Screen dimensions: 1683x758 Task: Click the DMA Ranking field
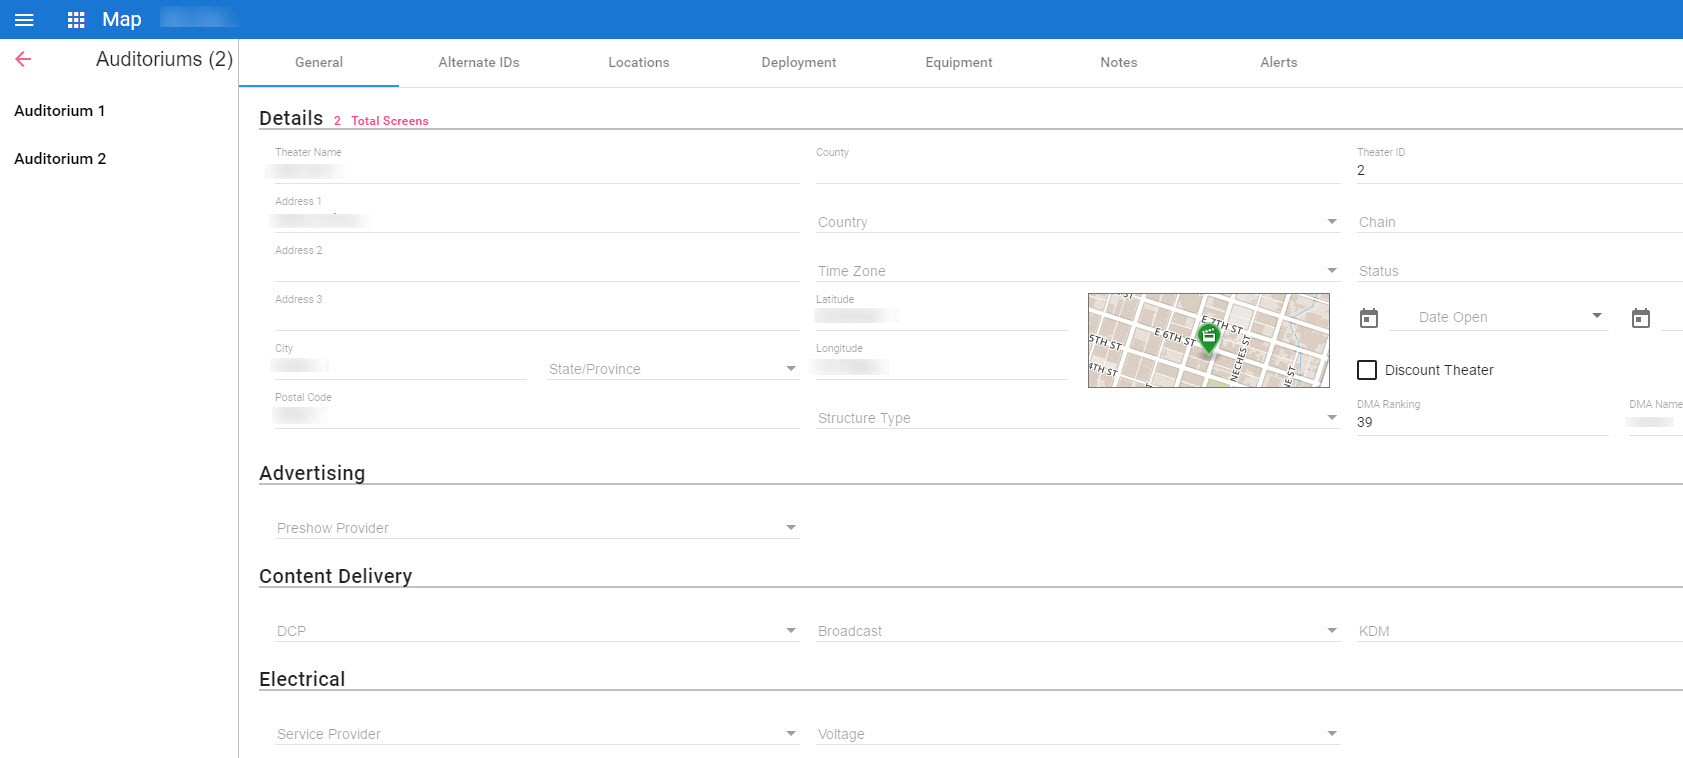[x=1480, y=422]
